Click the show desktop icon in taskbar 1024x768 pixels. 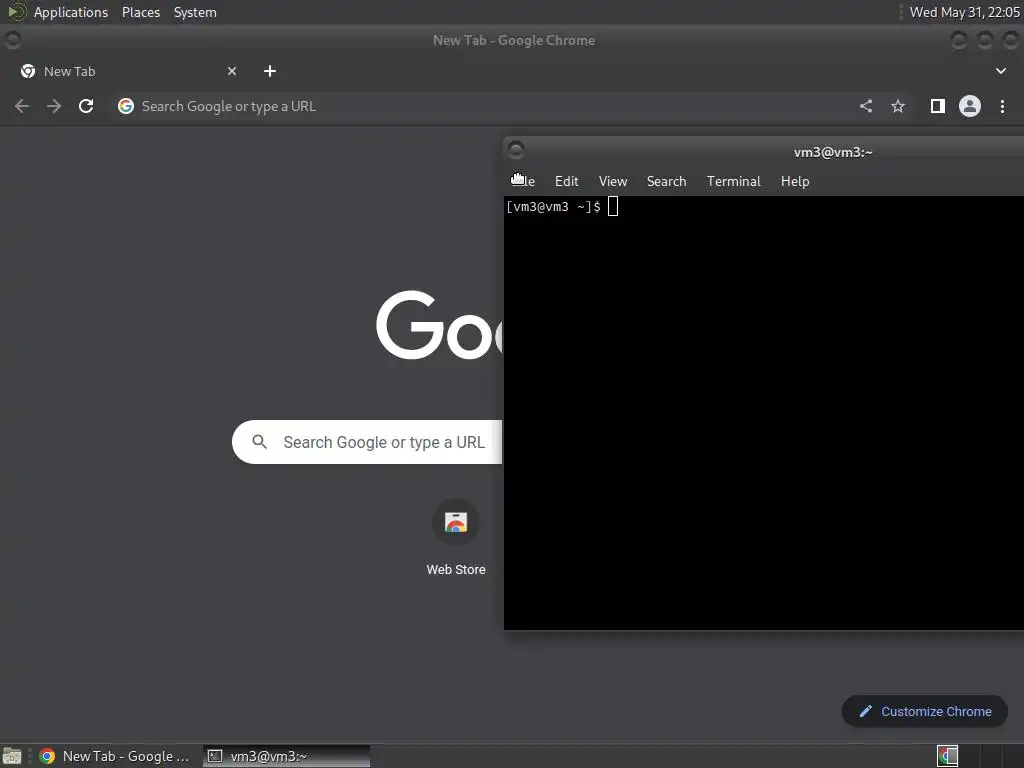[12, 756]
